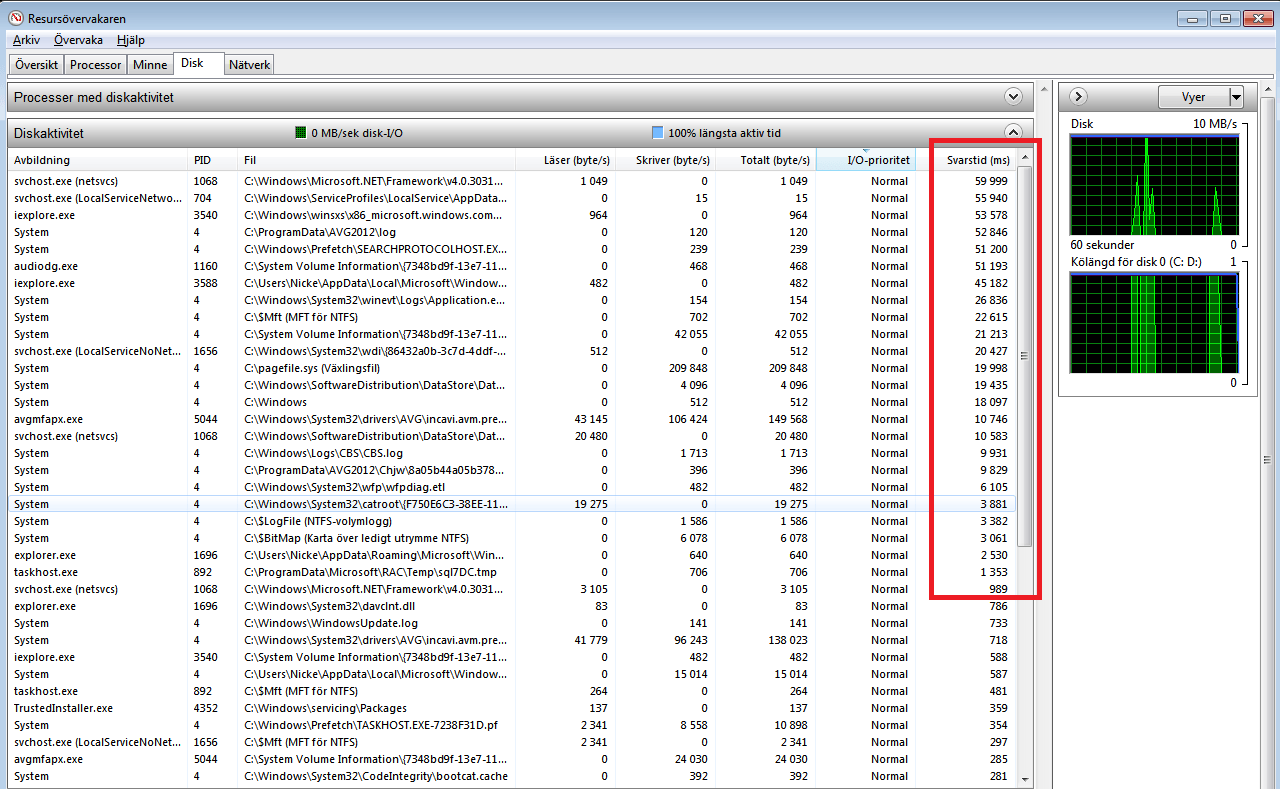1280x789 pixels.
Task: Open the Arkiv menu
Action: pos(26,40)
